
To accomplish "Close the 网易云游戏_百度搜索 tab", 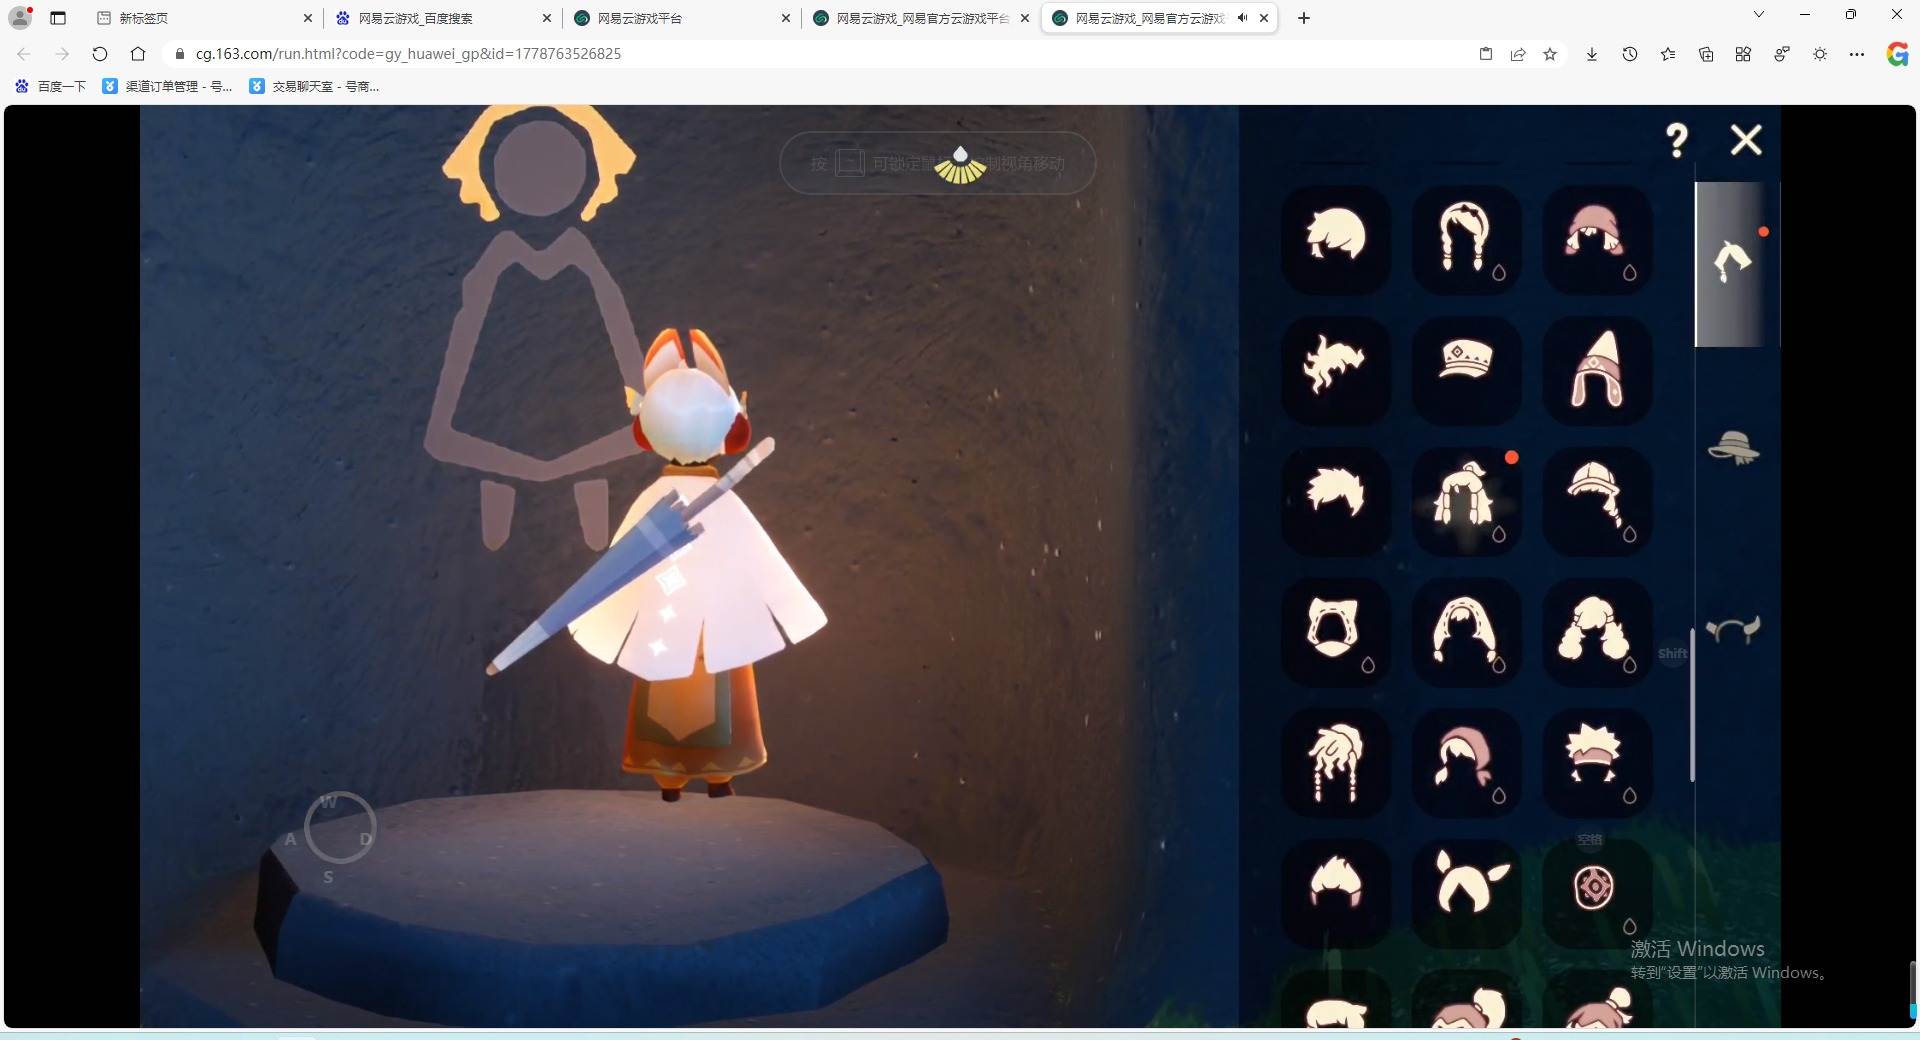I will pos(547,18).
